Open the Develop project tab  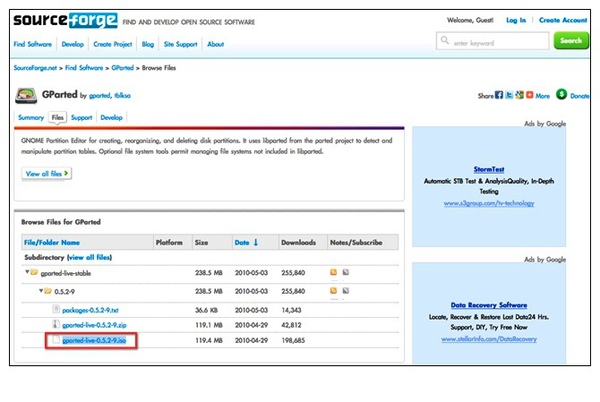point(111,117)
